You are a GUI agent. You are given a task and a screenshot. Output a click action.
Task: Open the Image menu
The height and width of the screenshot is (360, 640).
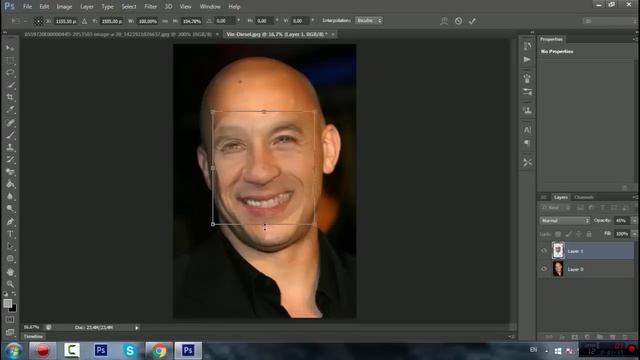pyautogui.click(x=64, y=7)
